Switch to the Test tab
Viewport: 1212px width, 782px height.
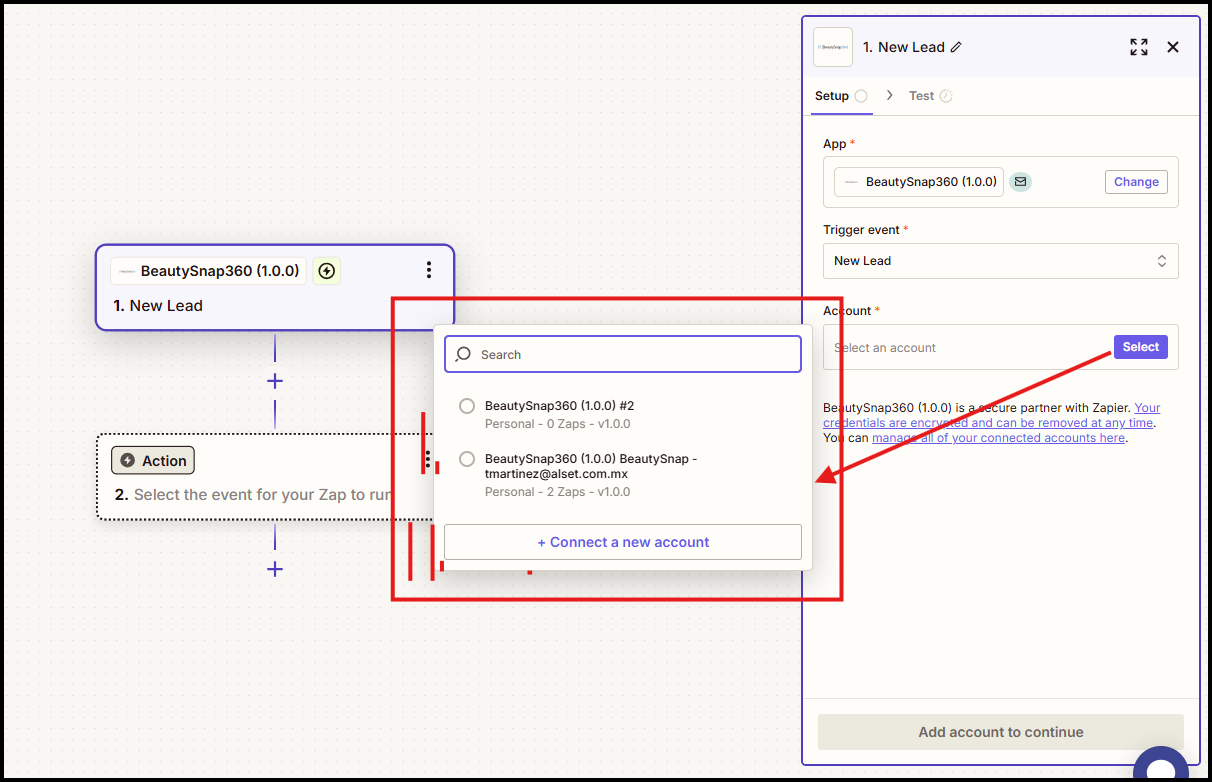(x=930, y=96)
